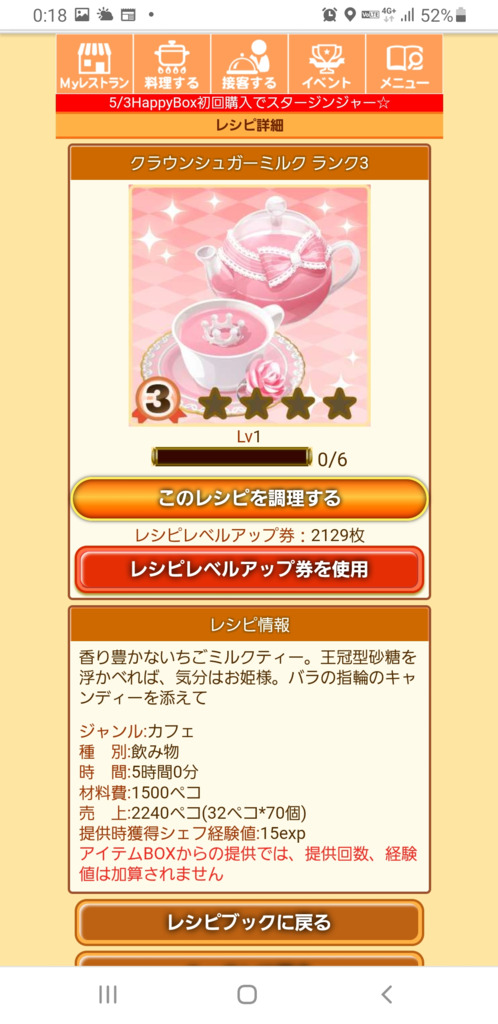Image resolution: width=498 pixels, height=1024 pixels.
Task: Tap the location pin status icon
Action: [x=350, y=14]
